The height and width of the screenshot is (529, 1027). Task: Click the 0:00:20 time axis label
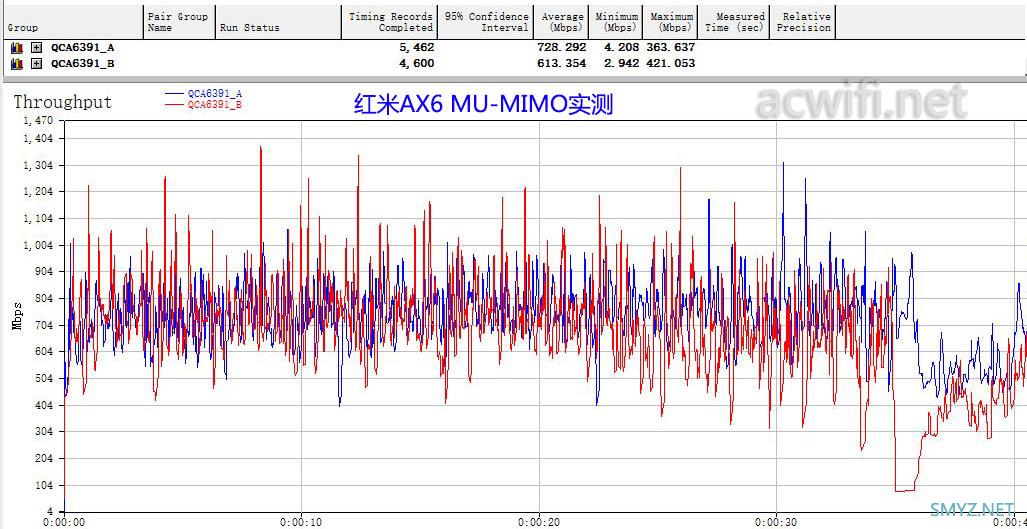point(539,522)
